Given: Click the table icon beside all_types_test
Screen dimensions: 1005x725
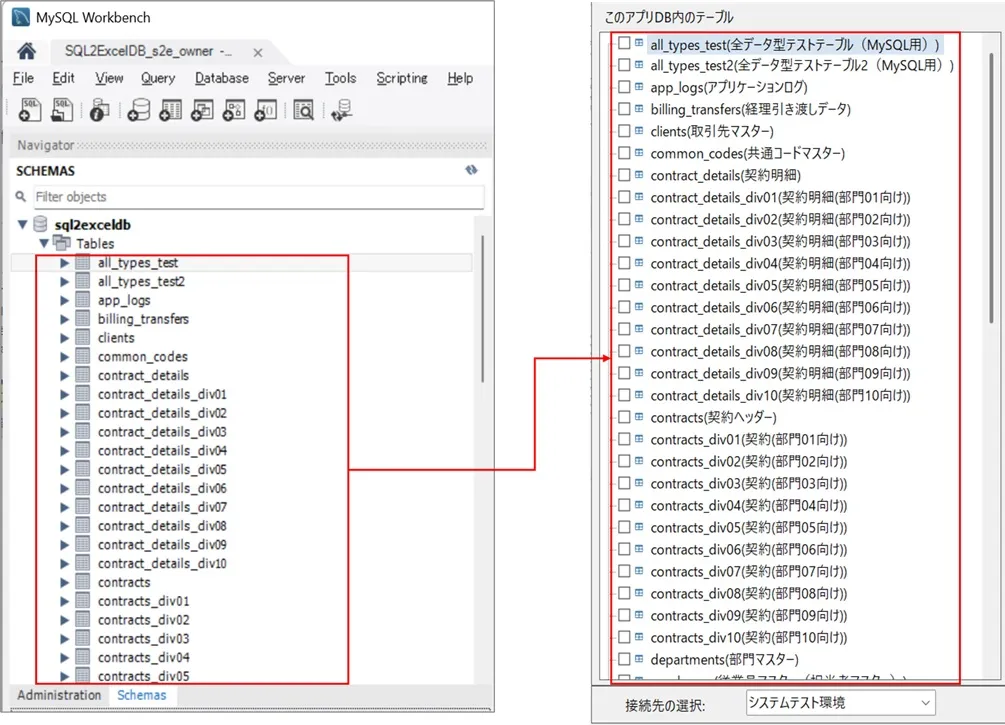Looking at the screenshot, I should (x=83, y=262).
